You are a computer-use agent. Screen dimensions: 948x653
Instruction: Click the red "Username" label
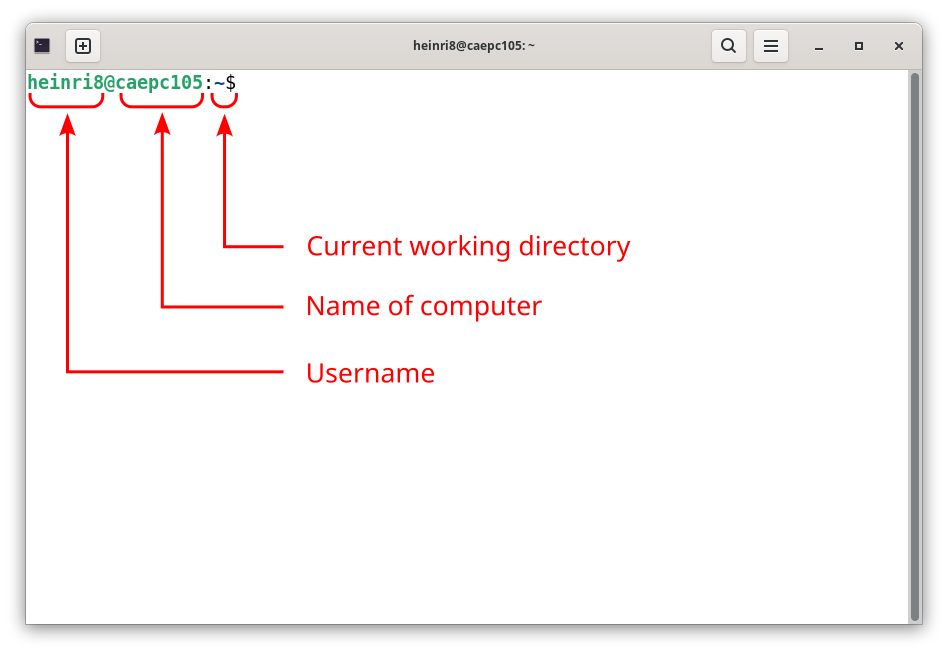370,373
